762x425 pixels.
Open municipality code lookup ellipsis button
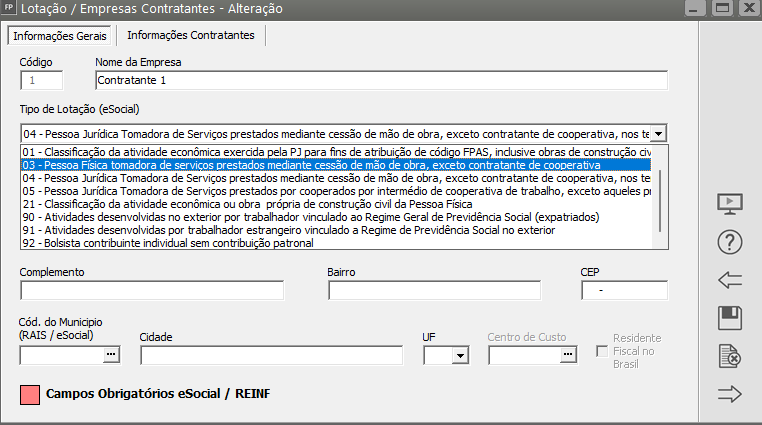(111, 355)
